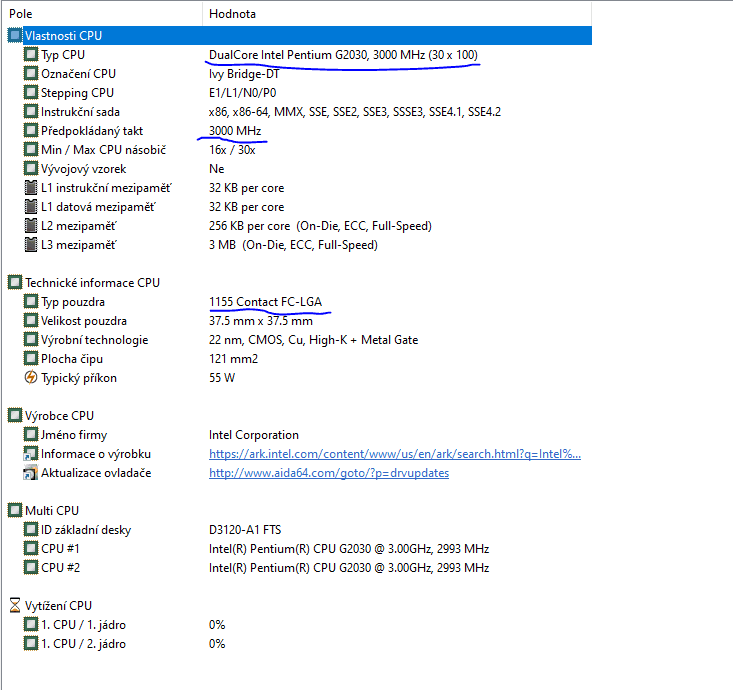Select the Intel Corporation value
The width and height of the screenshot is (733, 690).
tap(254, 435)
